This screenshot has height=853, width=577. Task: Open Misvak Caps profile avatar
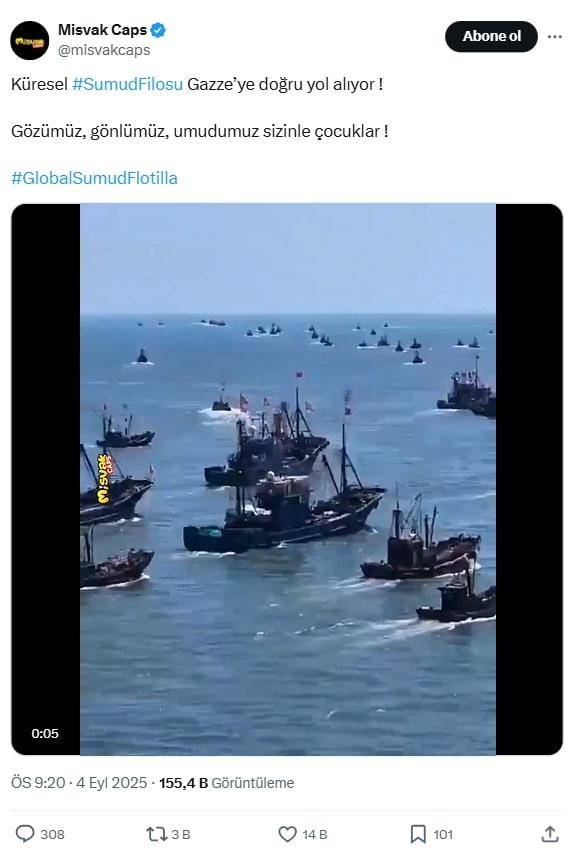(29, 40)
